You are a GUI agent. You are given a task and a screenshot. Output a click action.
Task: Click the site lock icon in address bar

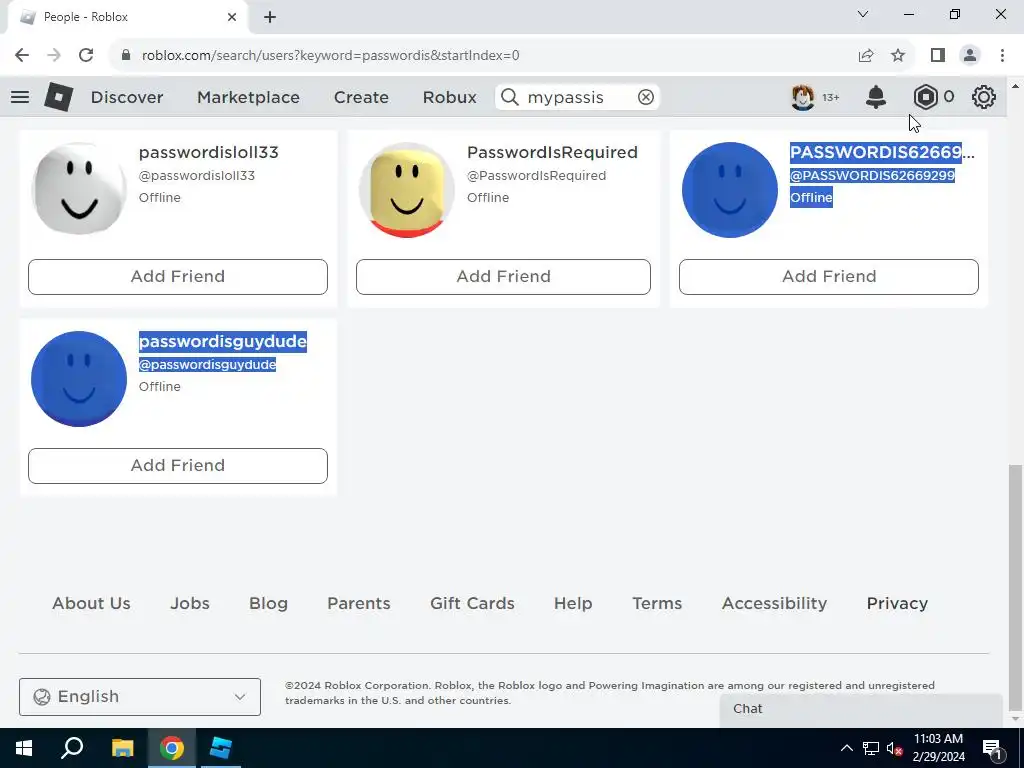pos(126,55)
